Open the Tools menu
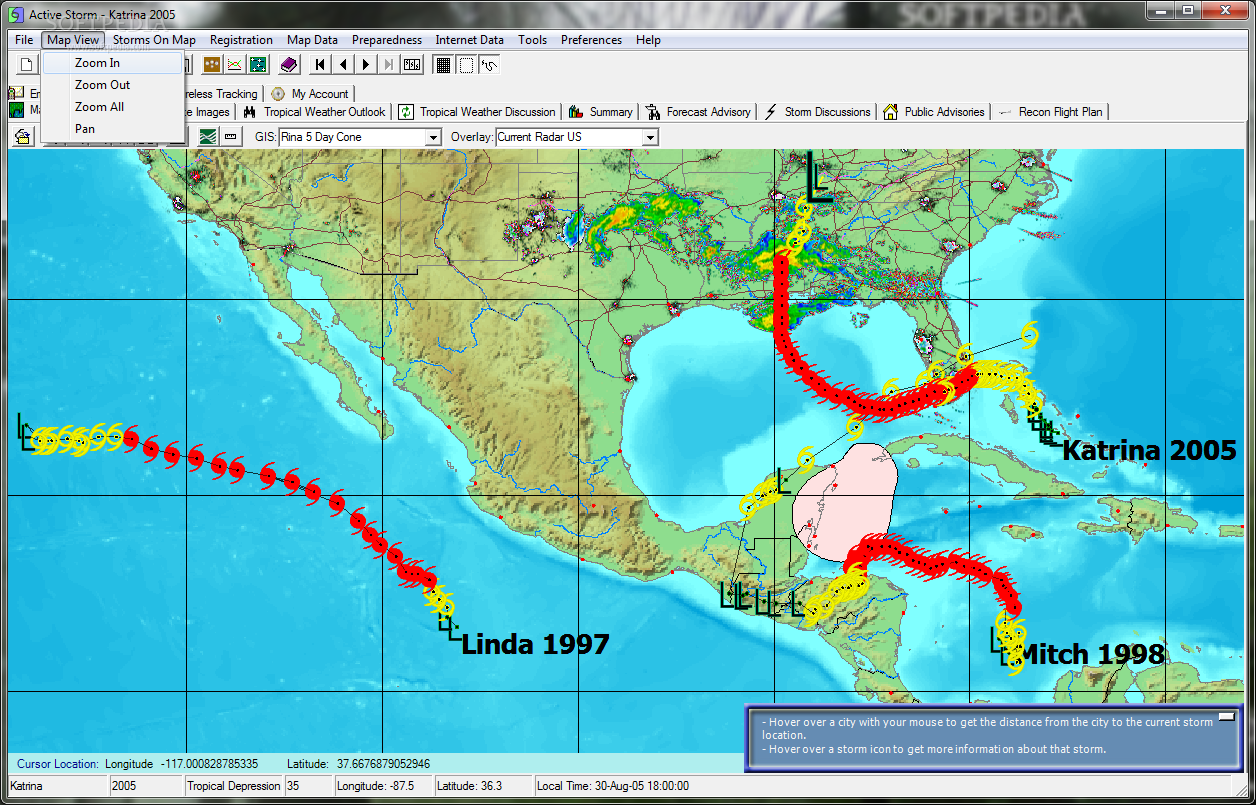This screenshot has width=1256, height=805. pyautogui.click(x=532, y=40)
